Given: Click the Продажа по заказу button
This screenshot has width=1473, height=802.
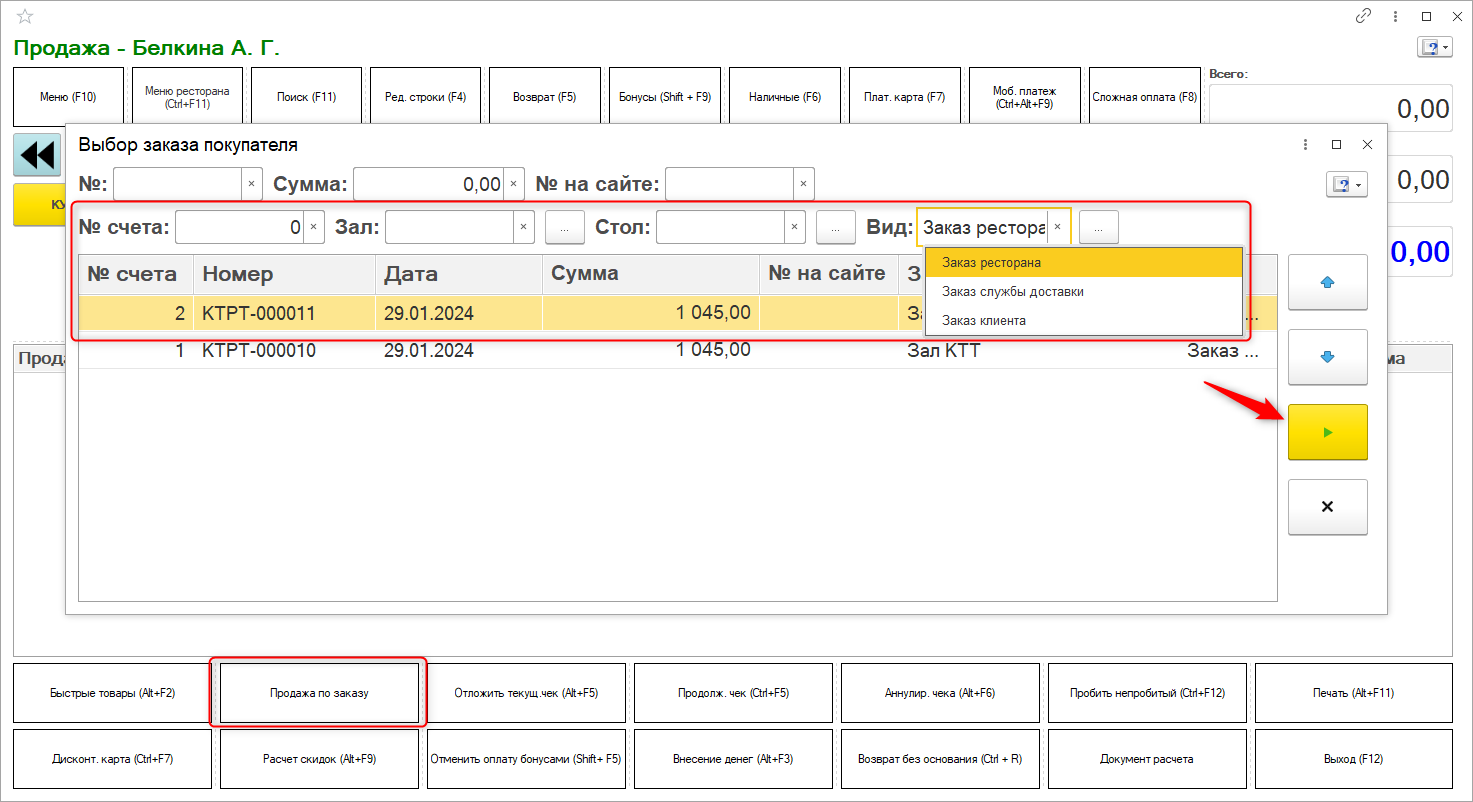Looking at the screenshot, I should click(x=319, y=693).
